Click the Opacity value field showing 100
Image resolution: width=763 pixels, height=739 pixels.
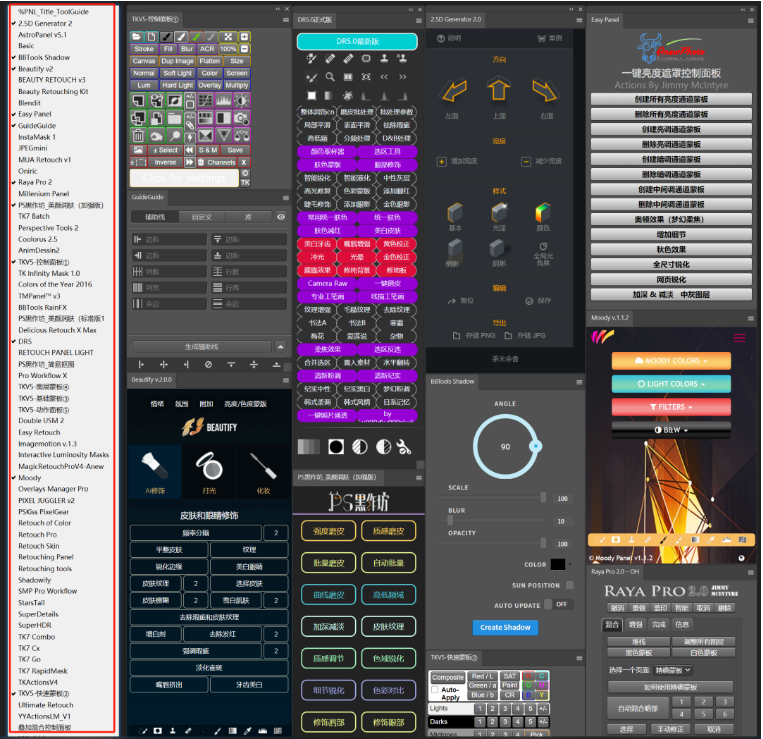pyautogui.click(x=563, y=543)
